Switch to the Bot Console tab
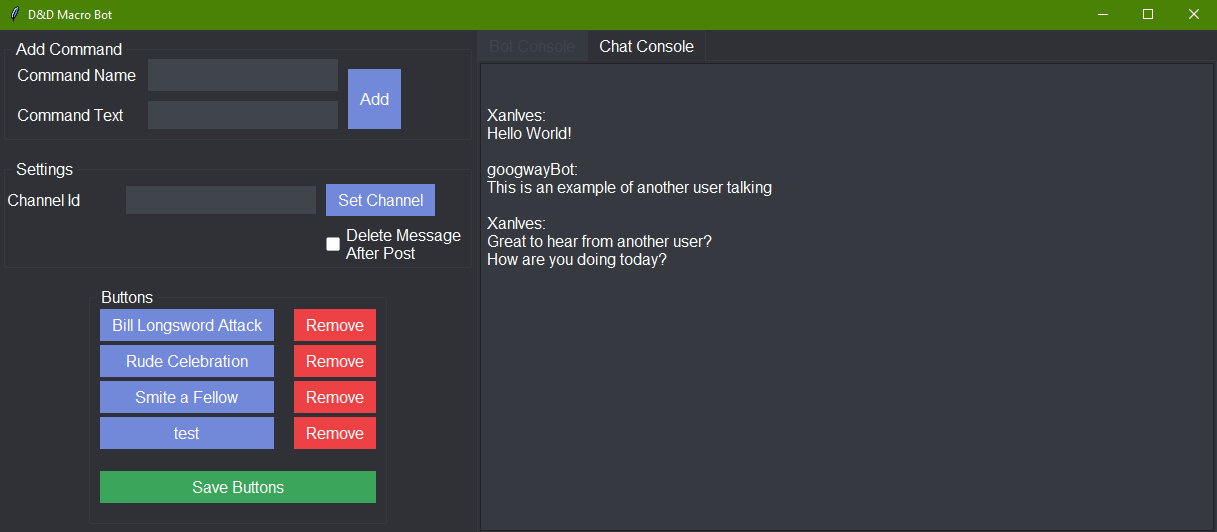Viewport: 1217px width, 532px height. pyautogui.click(x=532, y=46)
